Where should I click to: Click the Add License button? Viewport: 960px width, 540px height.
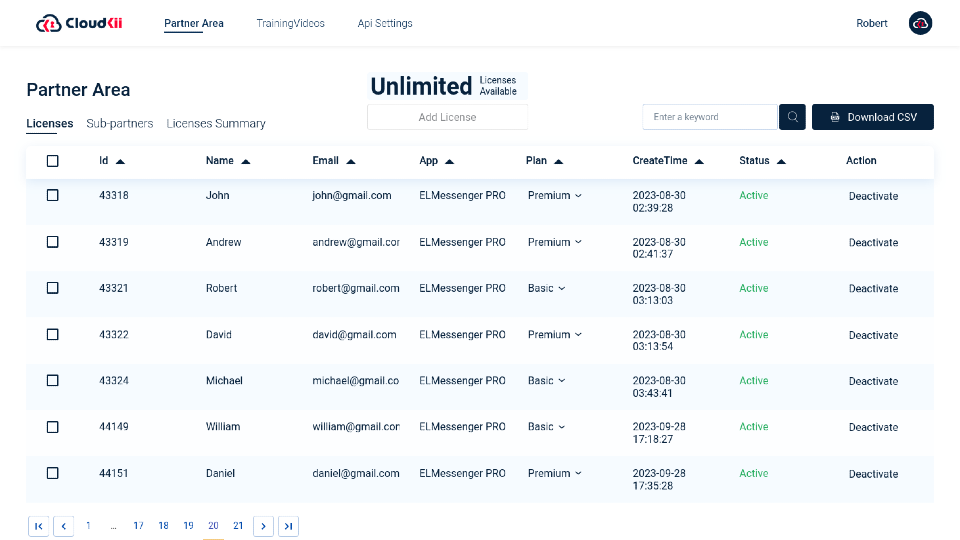[x=448, y=117]
